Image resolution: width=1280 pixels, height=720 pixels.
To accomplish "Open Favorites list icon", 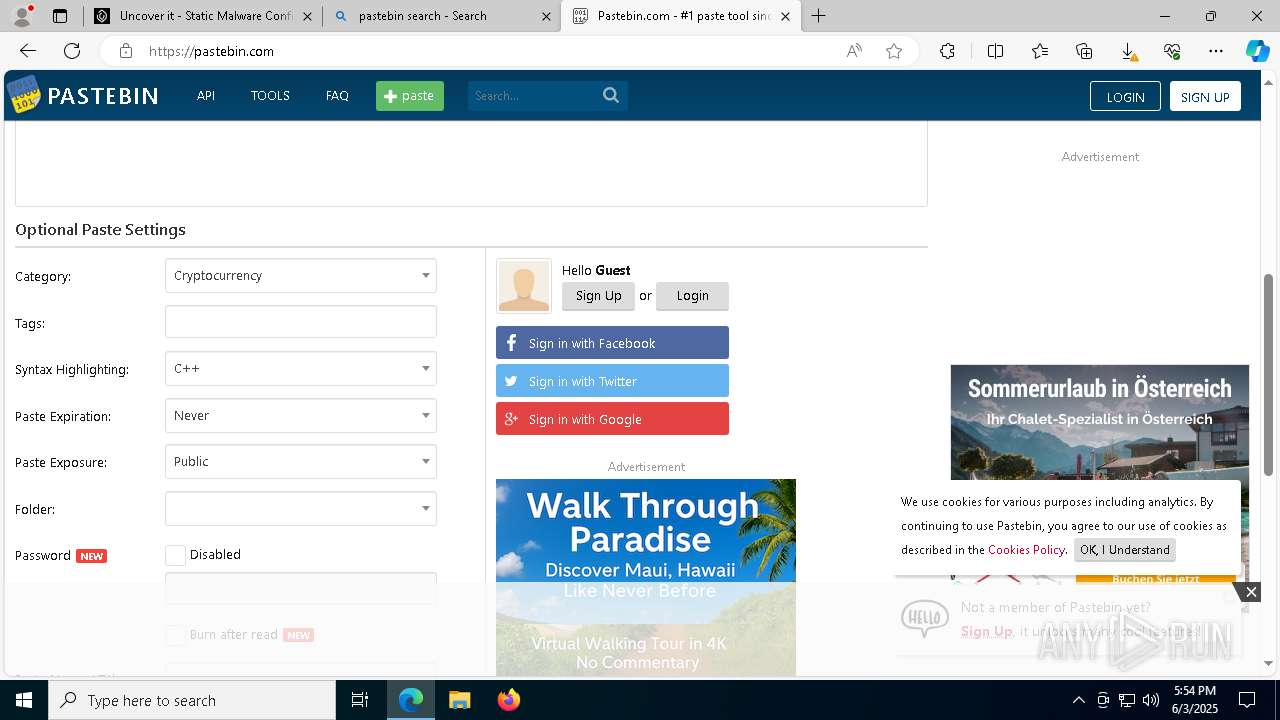I will 1040,51.
